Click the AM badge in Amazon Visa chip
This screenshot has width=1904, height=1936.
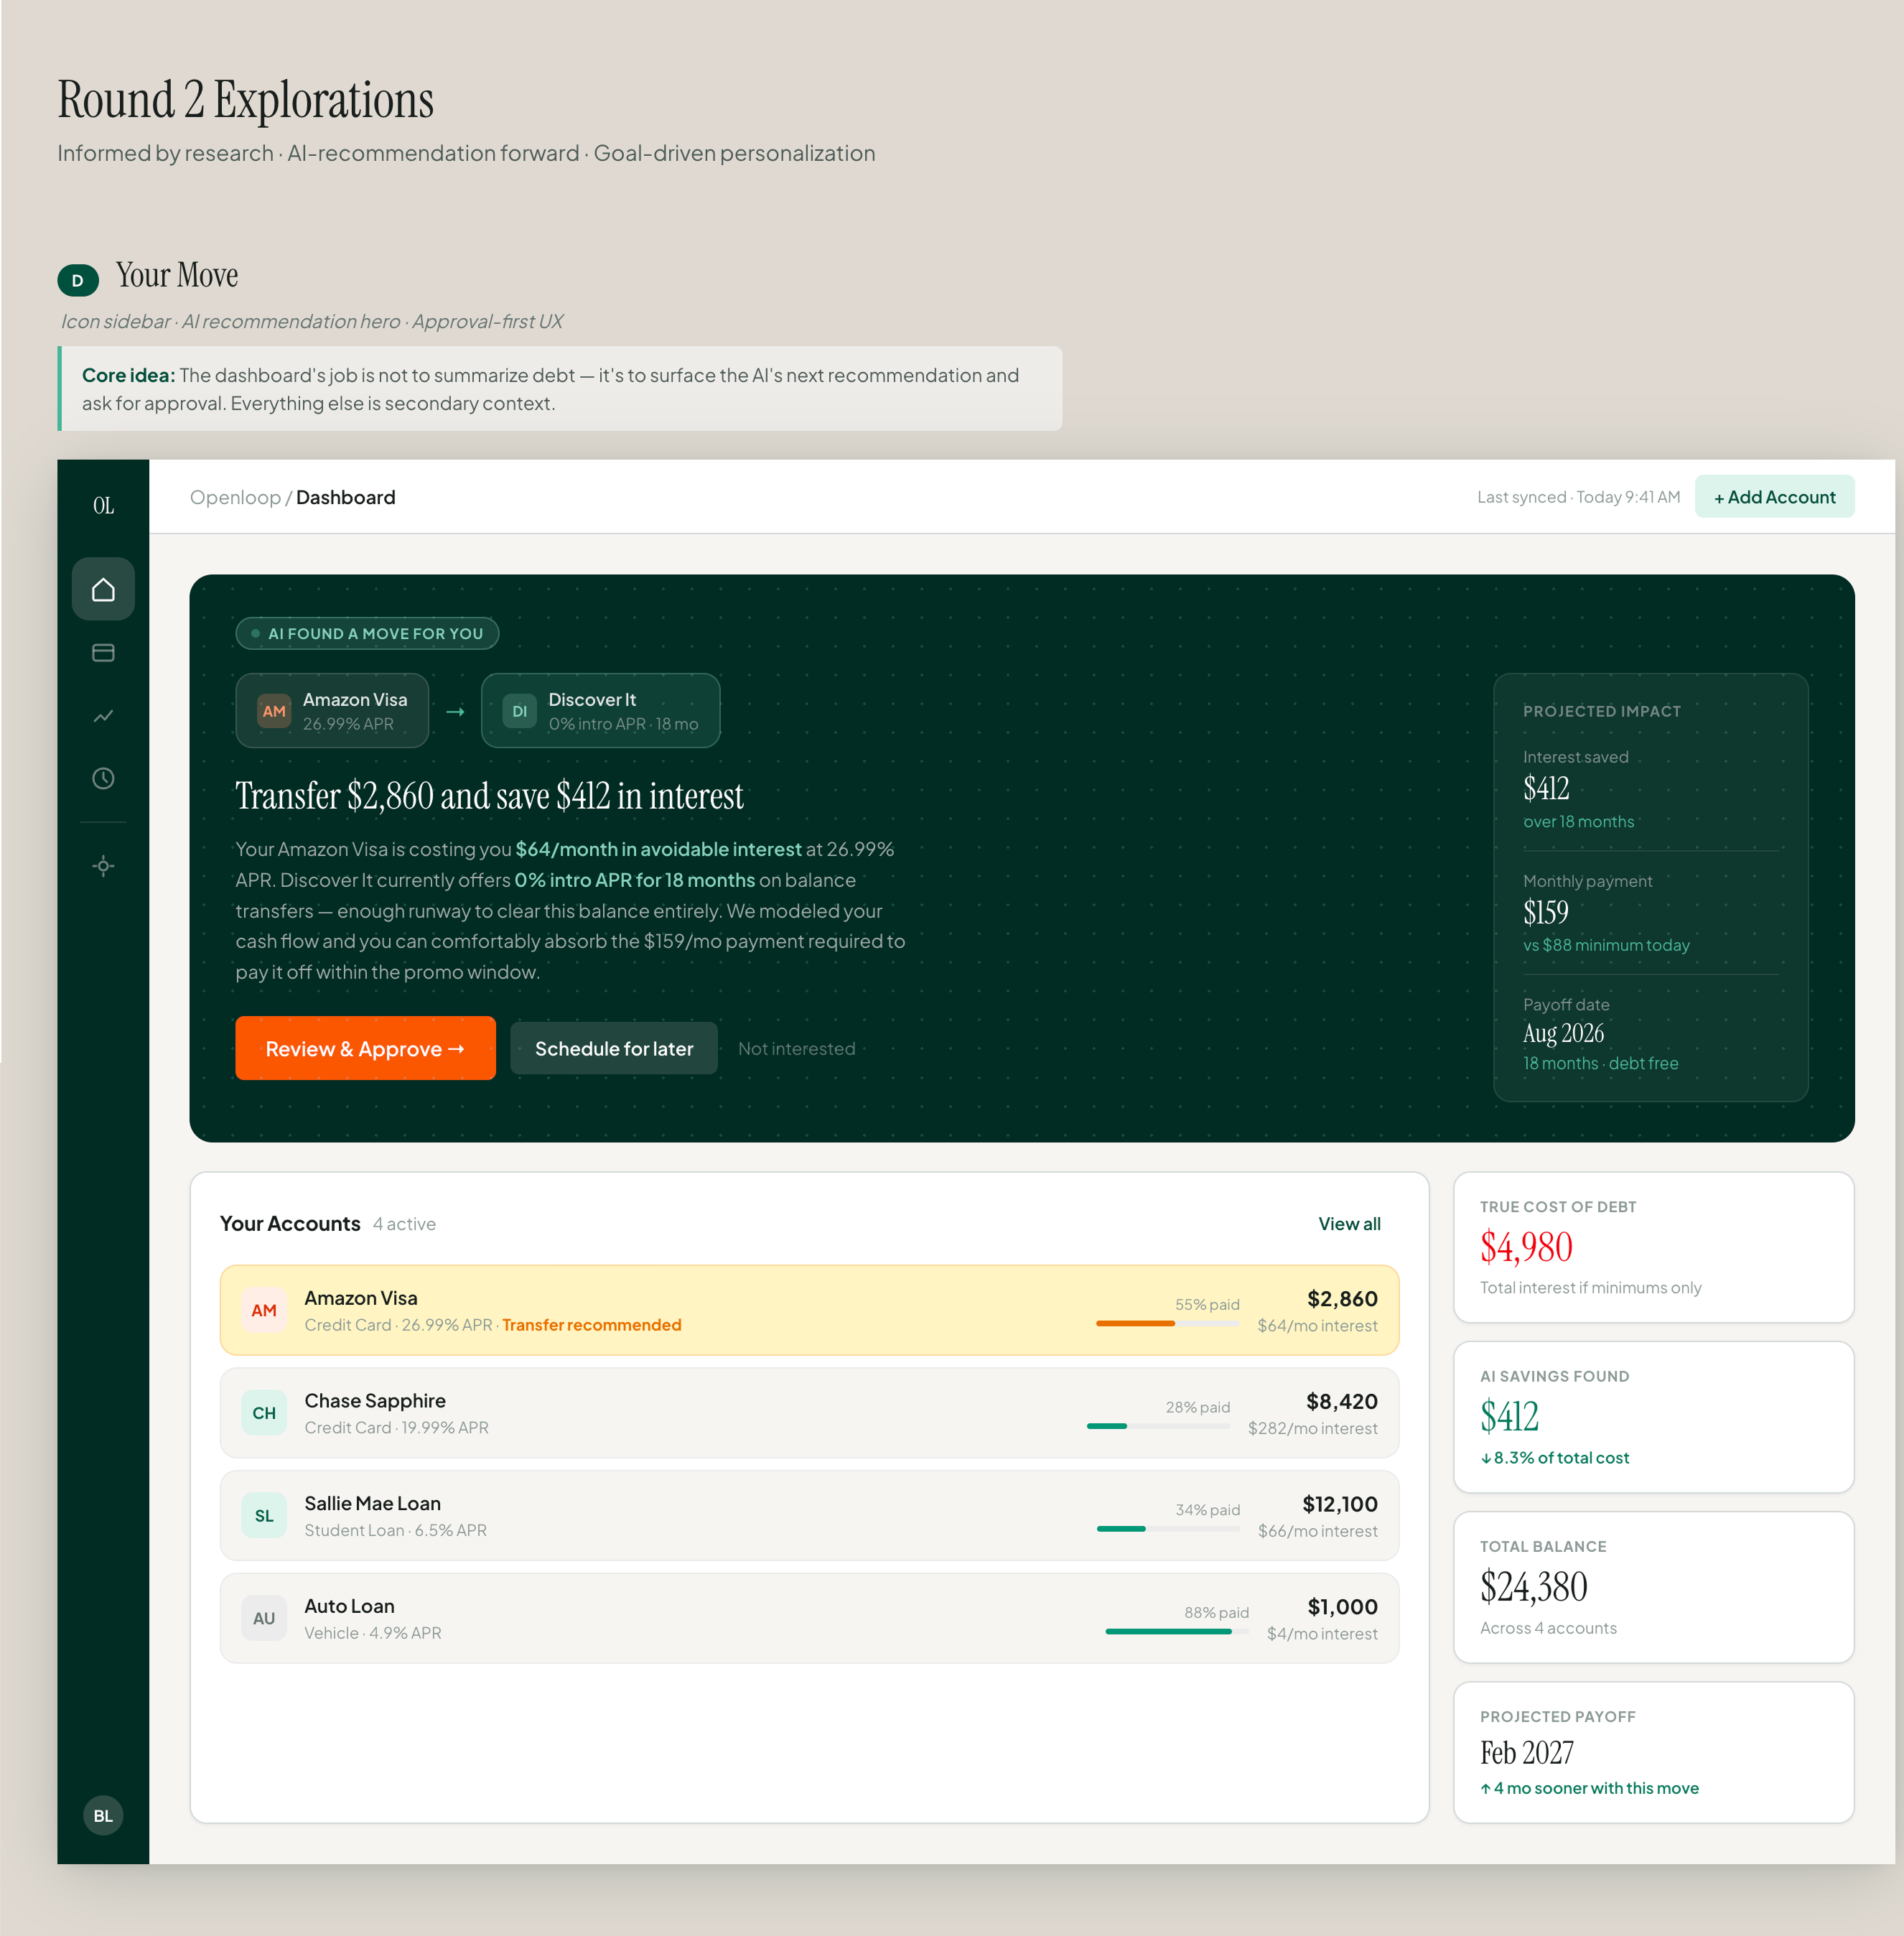pyautogui.click(x=274, y=711)
